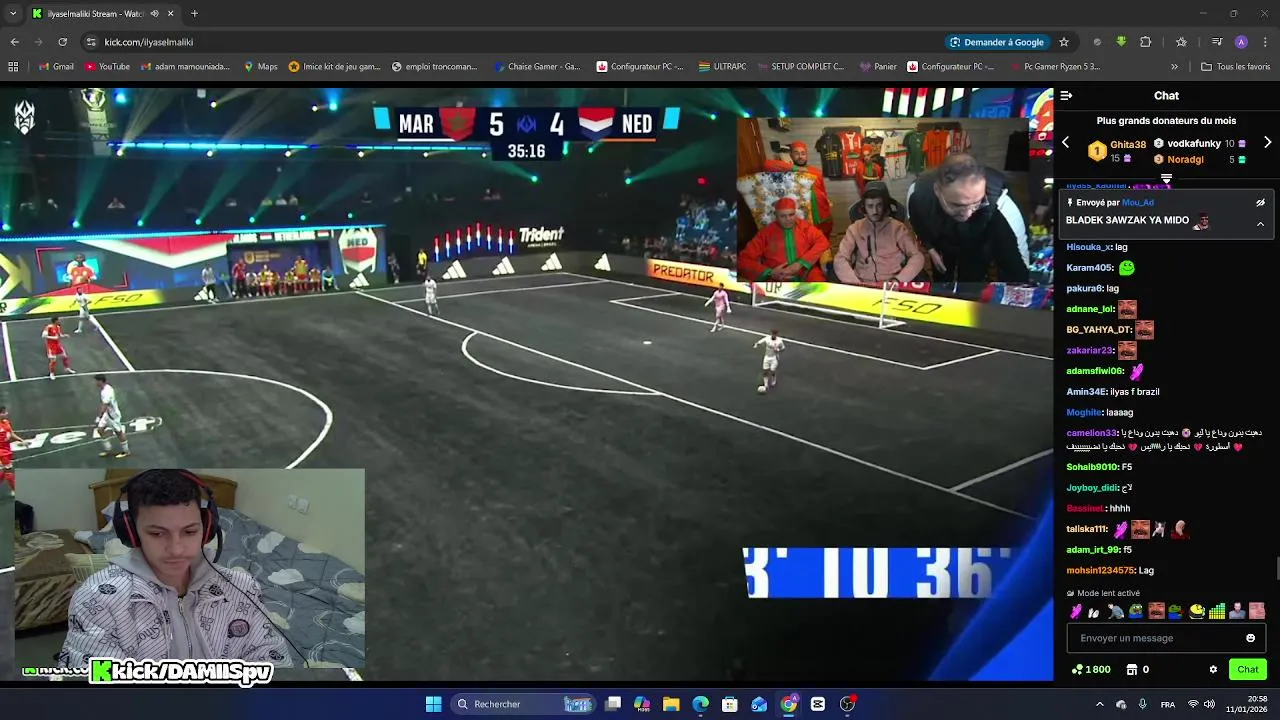The image size is (1280, 720).
Task: Collapse the chat panel with the arrow icon
Action: click(1066, 96)
